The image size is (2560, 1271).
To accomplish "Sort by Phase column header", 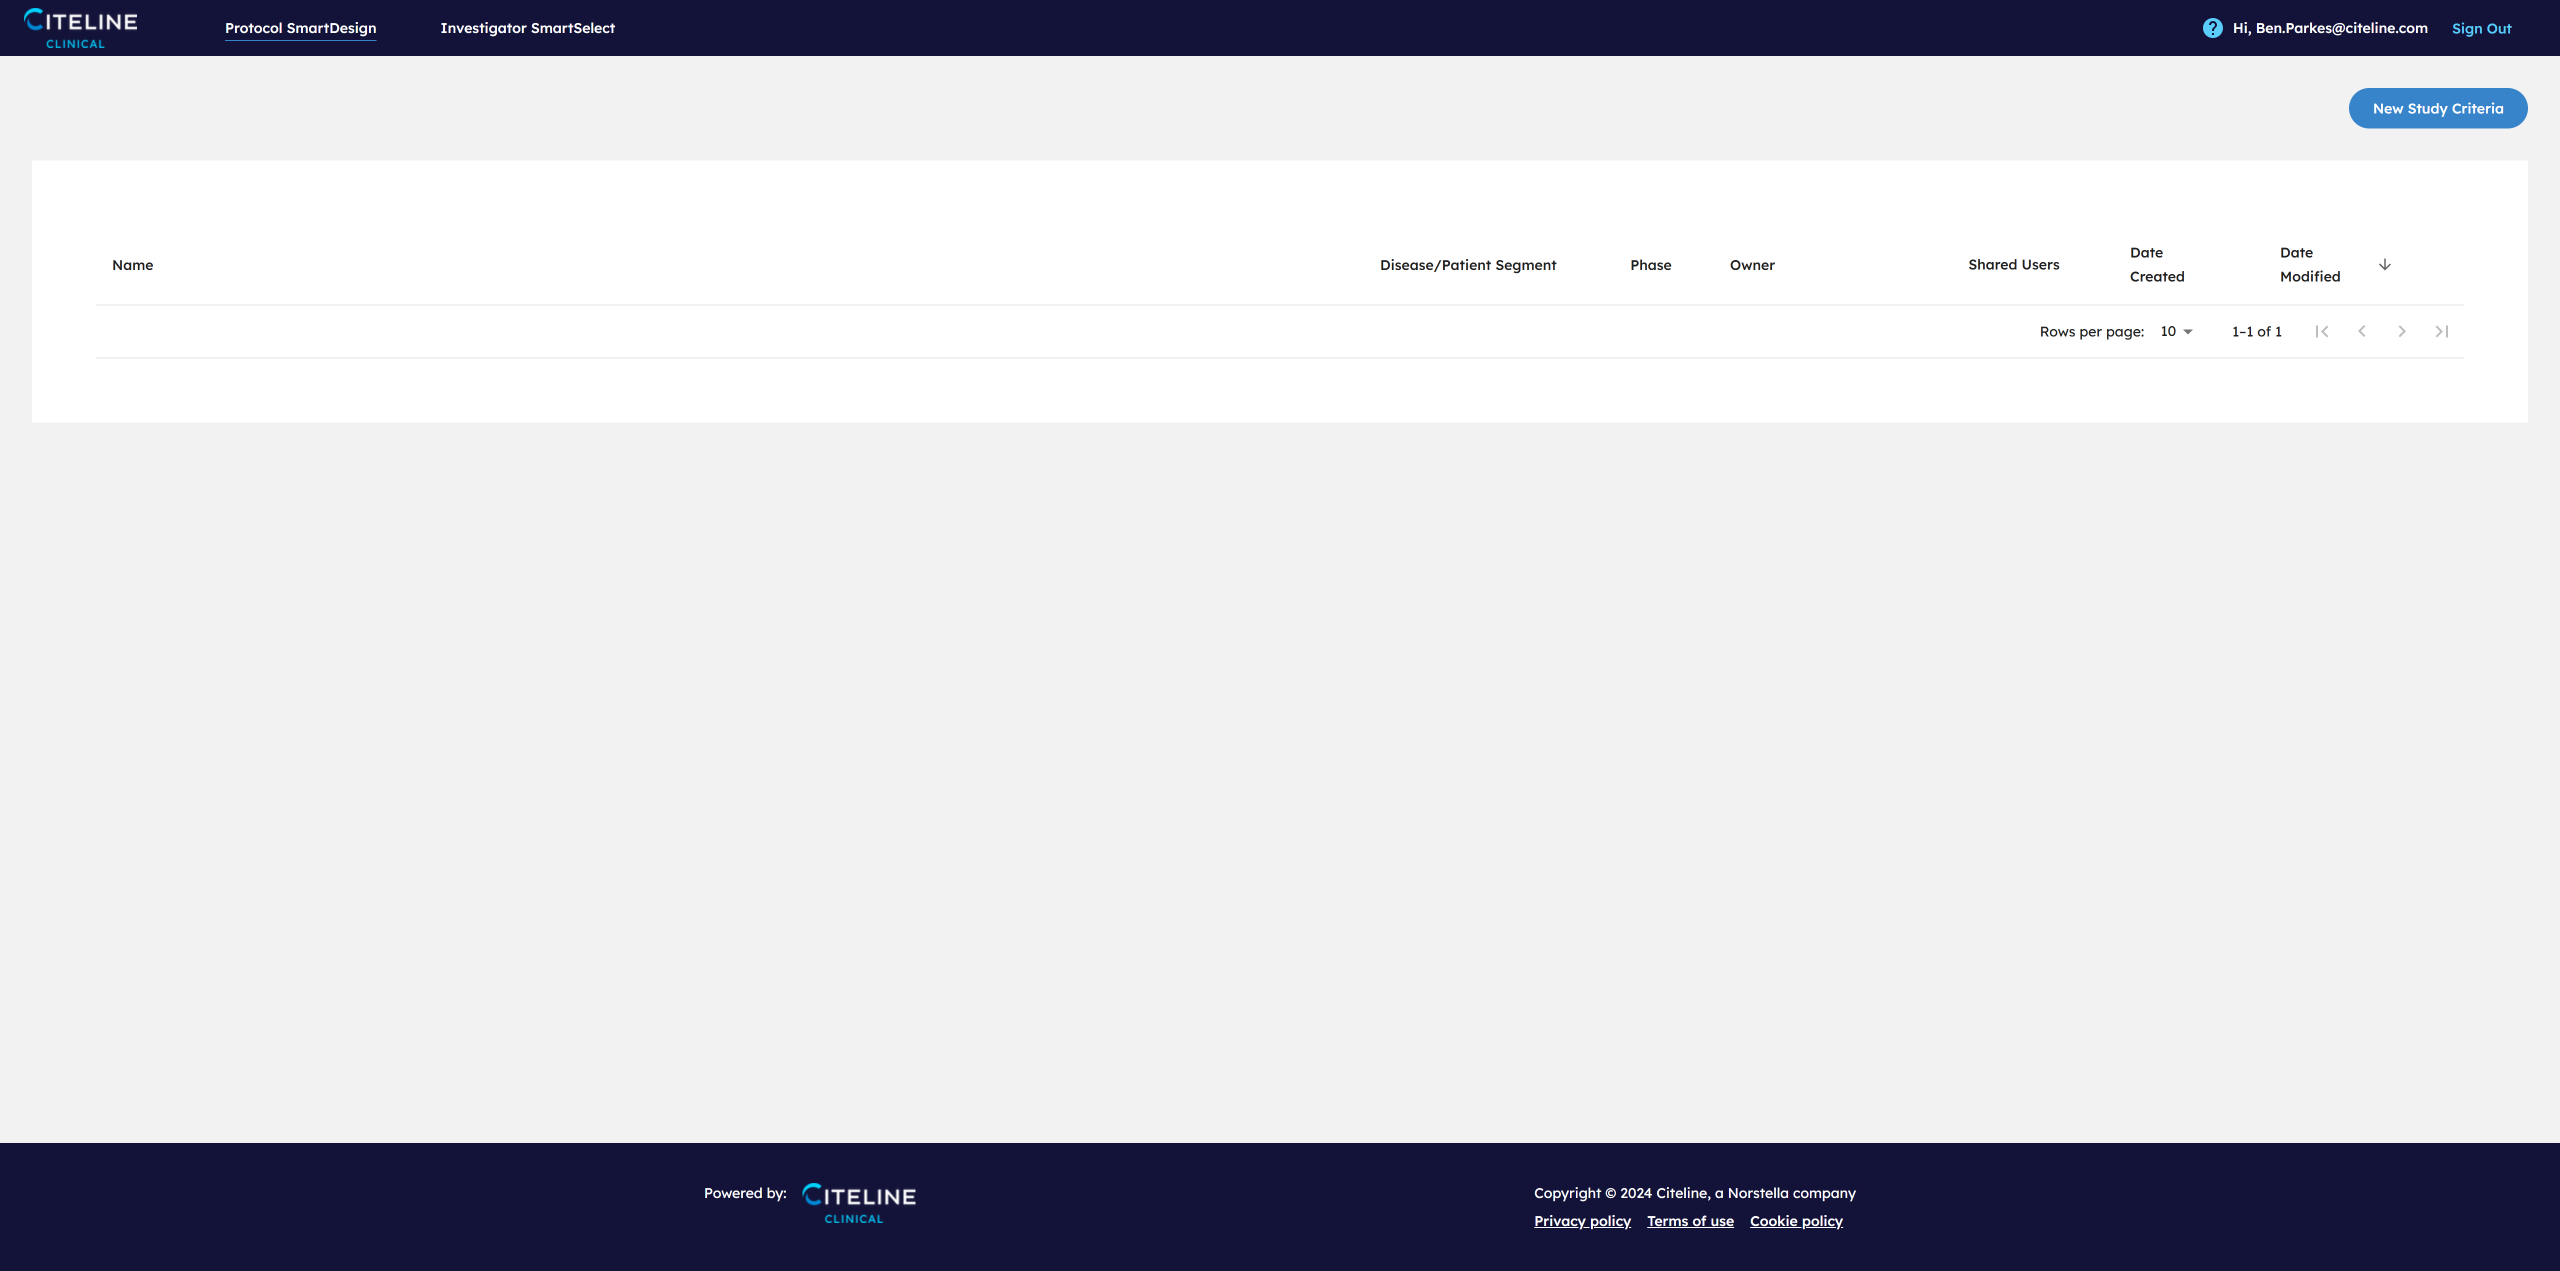I will click(1650, 265).
